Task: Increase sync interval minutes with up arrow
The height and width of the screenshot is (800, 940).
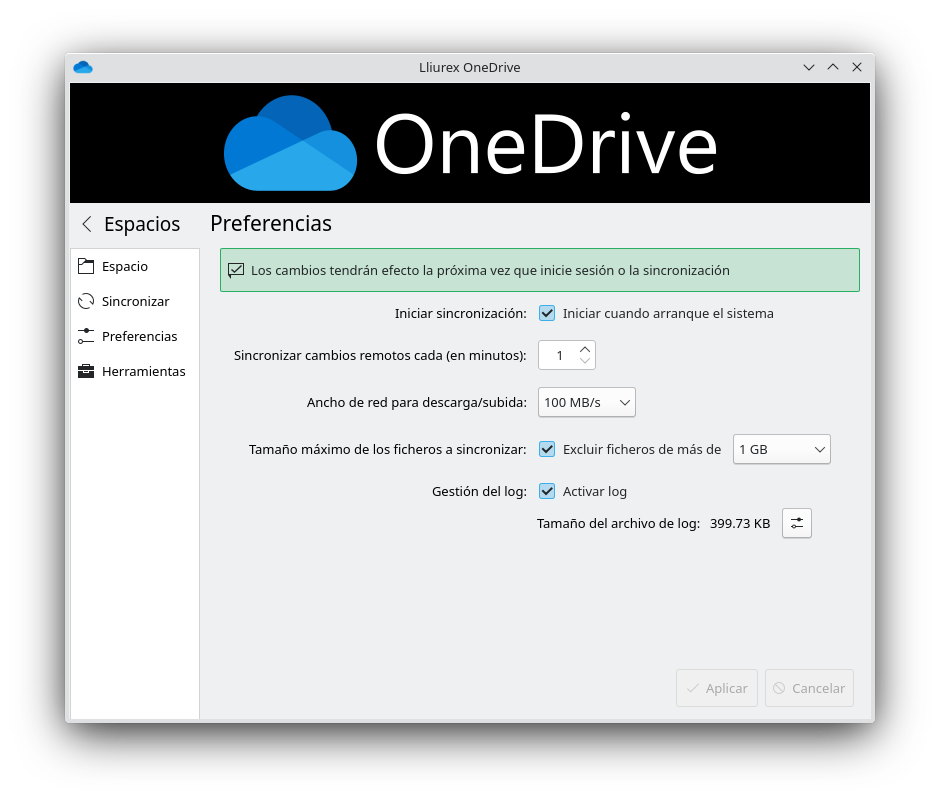Action: (x=585, y=349)
